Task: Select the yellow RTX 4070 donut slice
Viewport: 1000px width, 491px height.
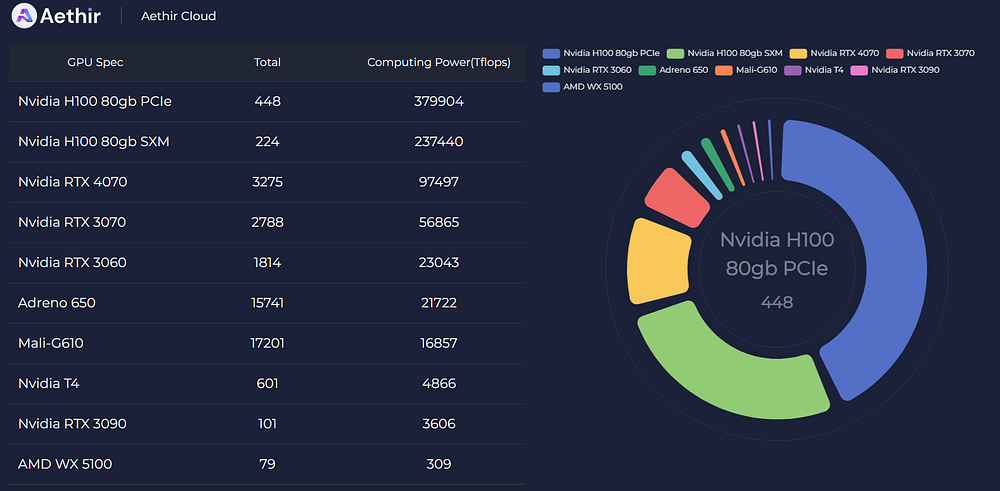Action: click(x=658, y=261)
